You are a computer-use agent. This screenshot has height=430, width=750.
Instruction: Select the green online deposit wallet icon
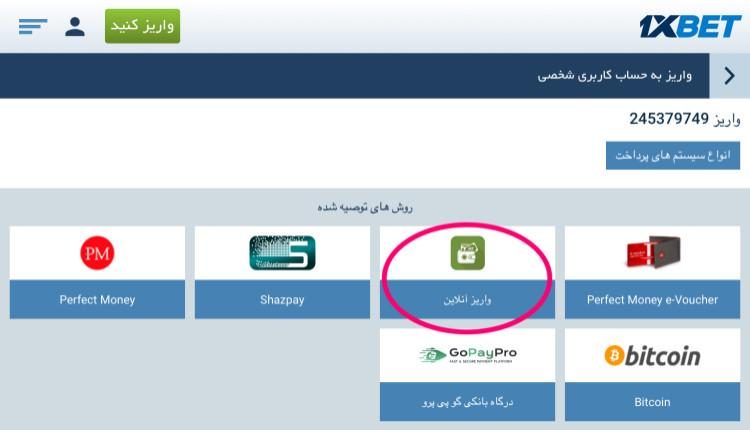click(x=467, y=253)
